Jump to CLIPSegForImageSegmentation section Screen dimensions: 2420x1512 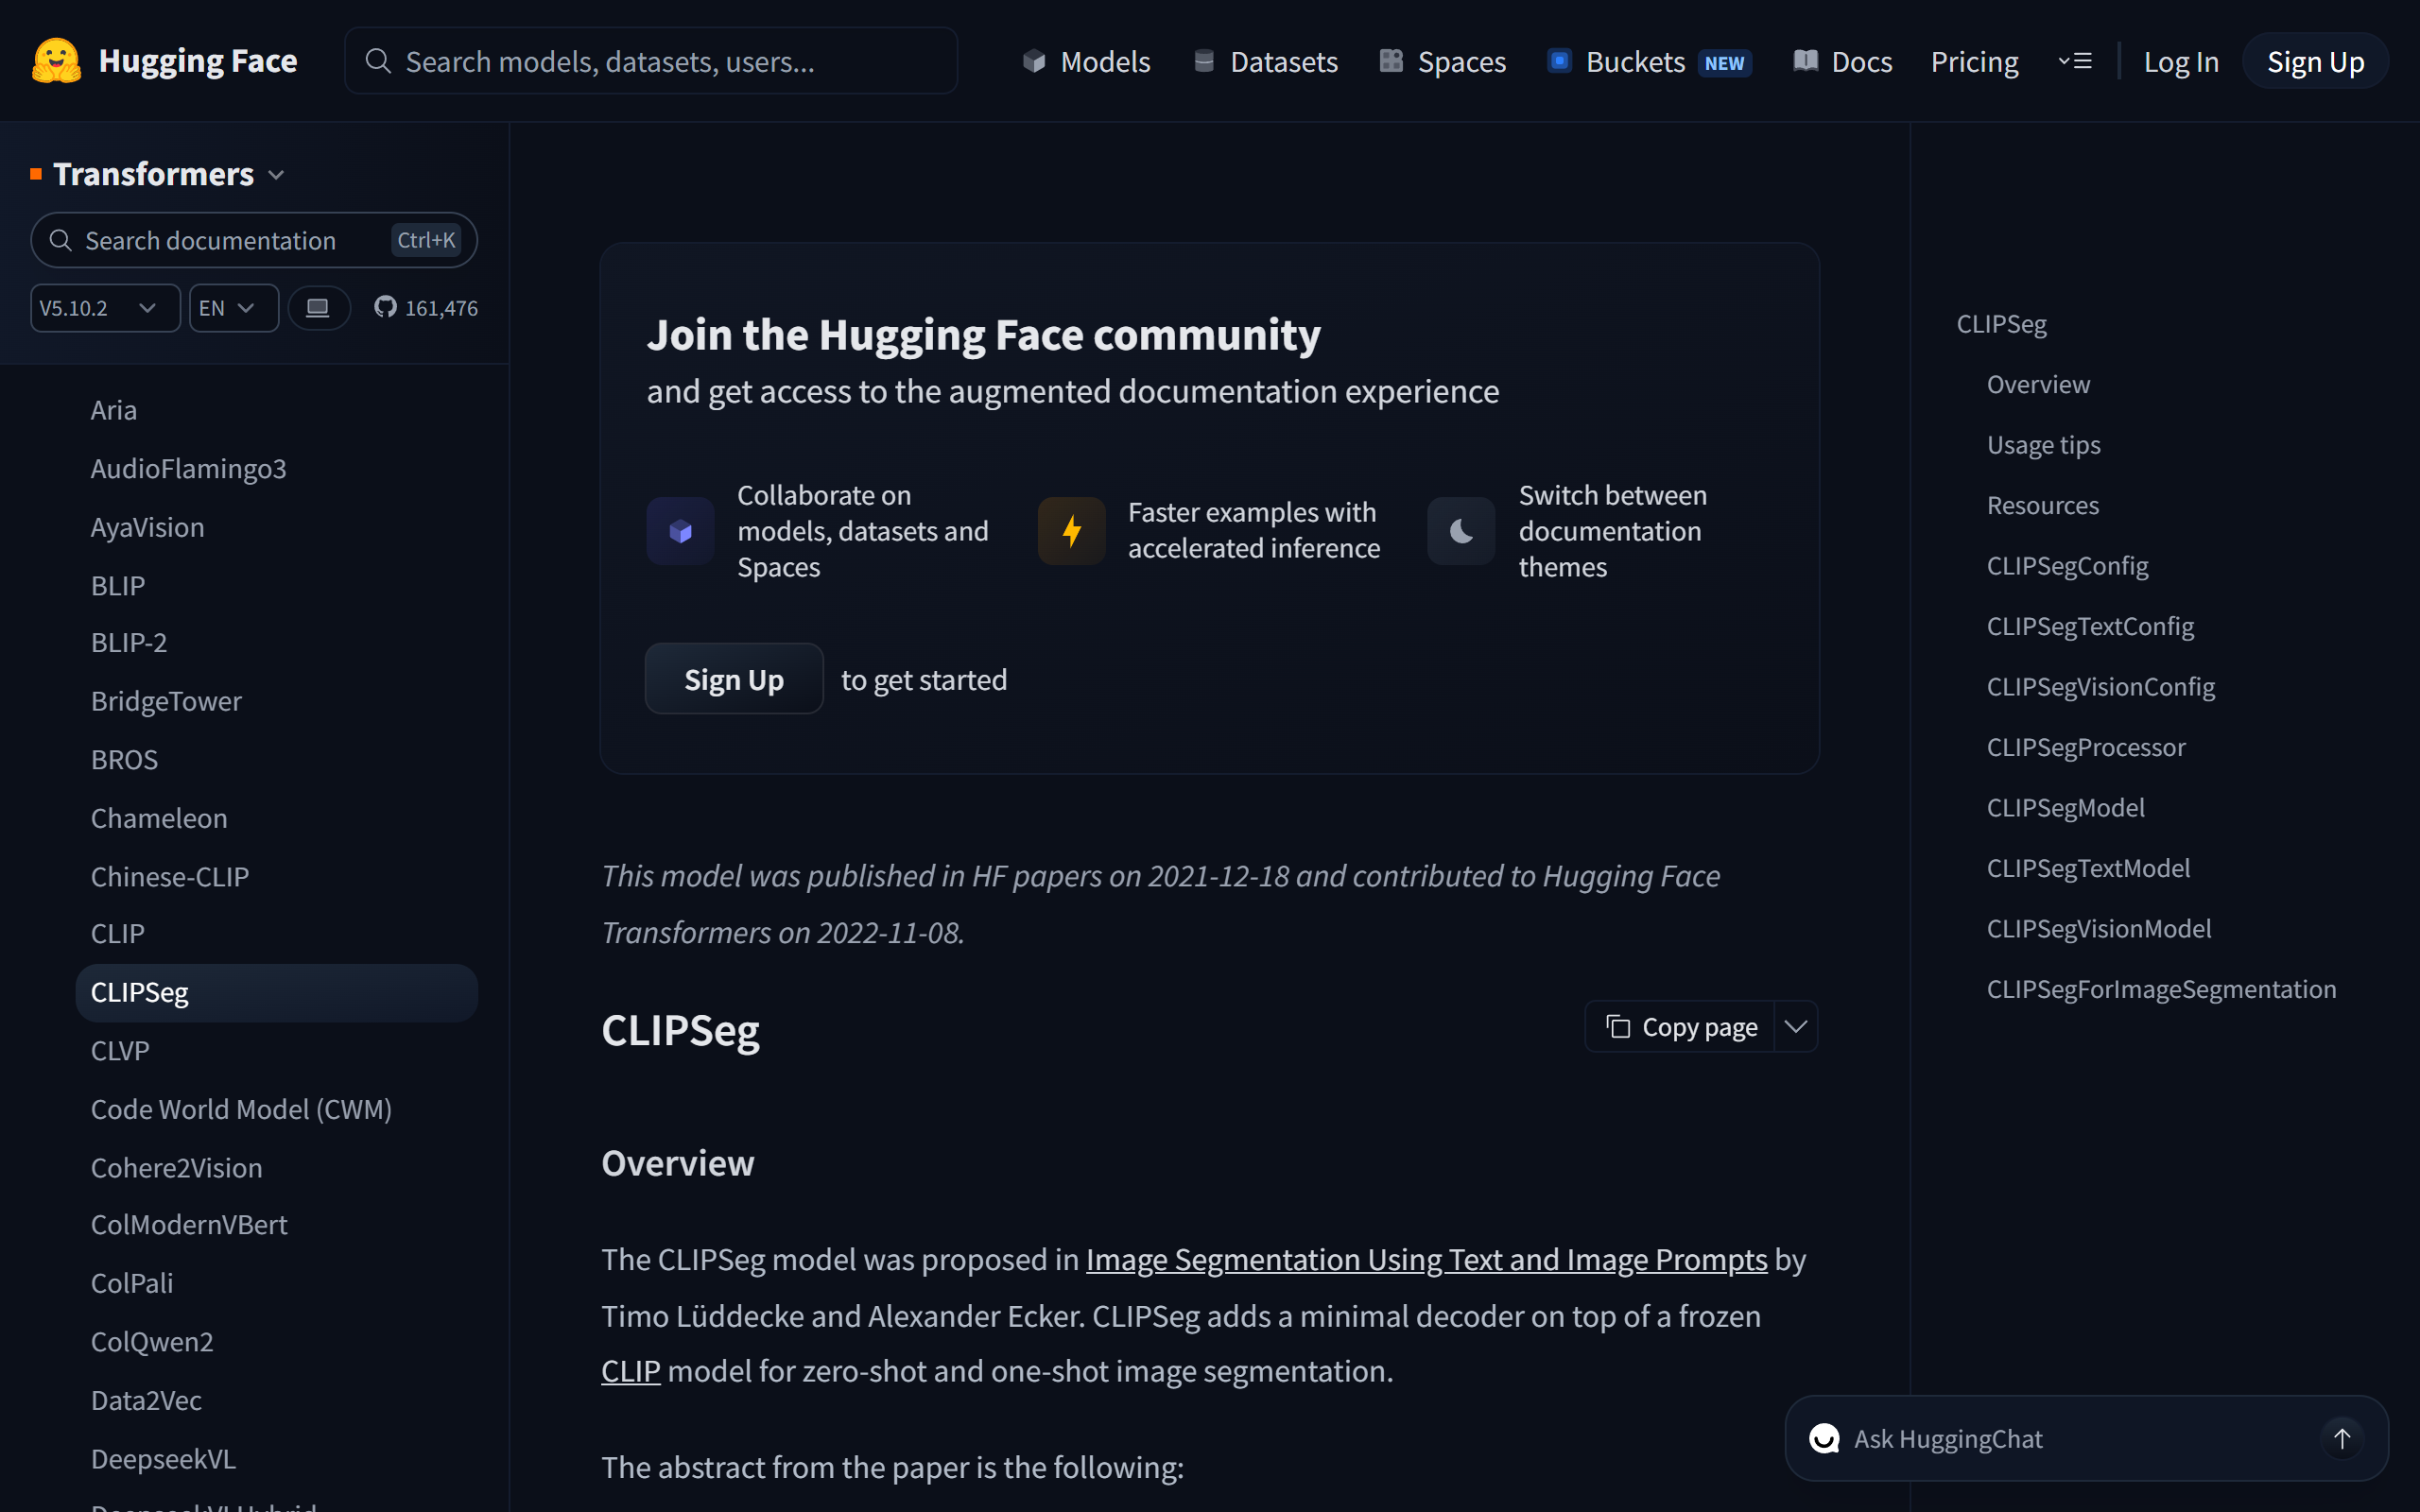point(2161,989)
